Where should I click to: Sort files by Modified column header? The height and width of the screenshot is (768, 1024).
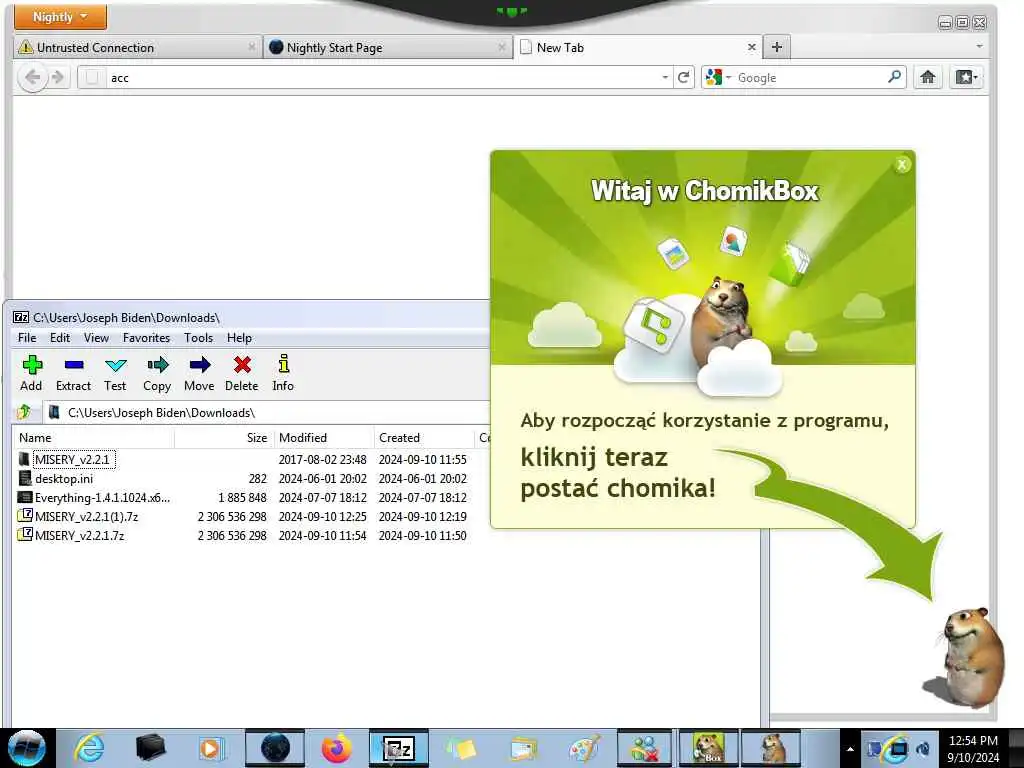323,438
